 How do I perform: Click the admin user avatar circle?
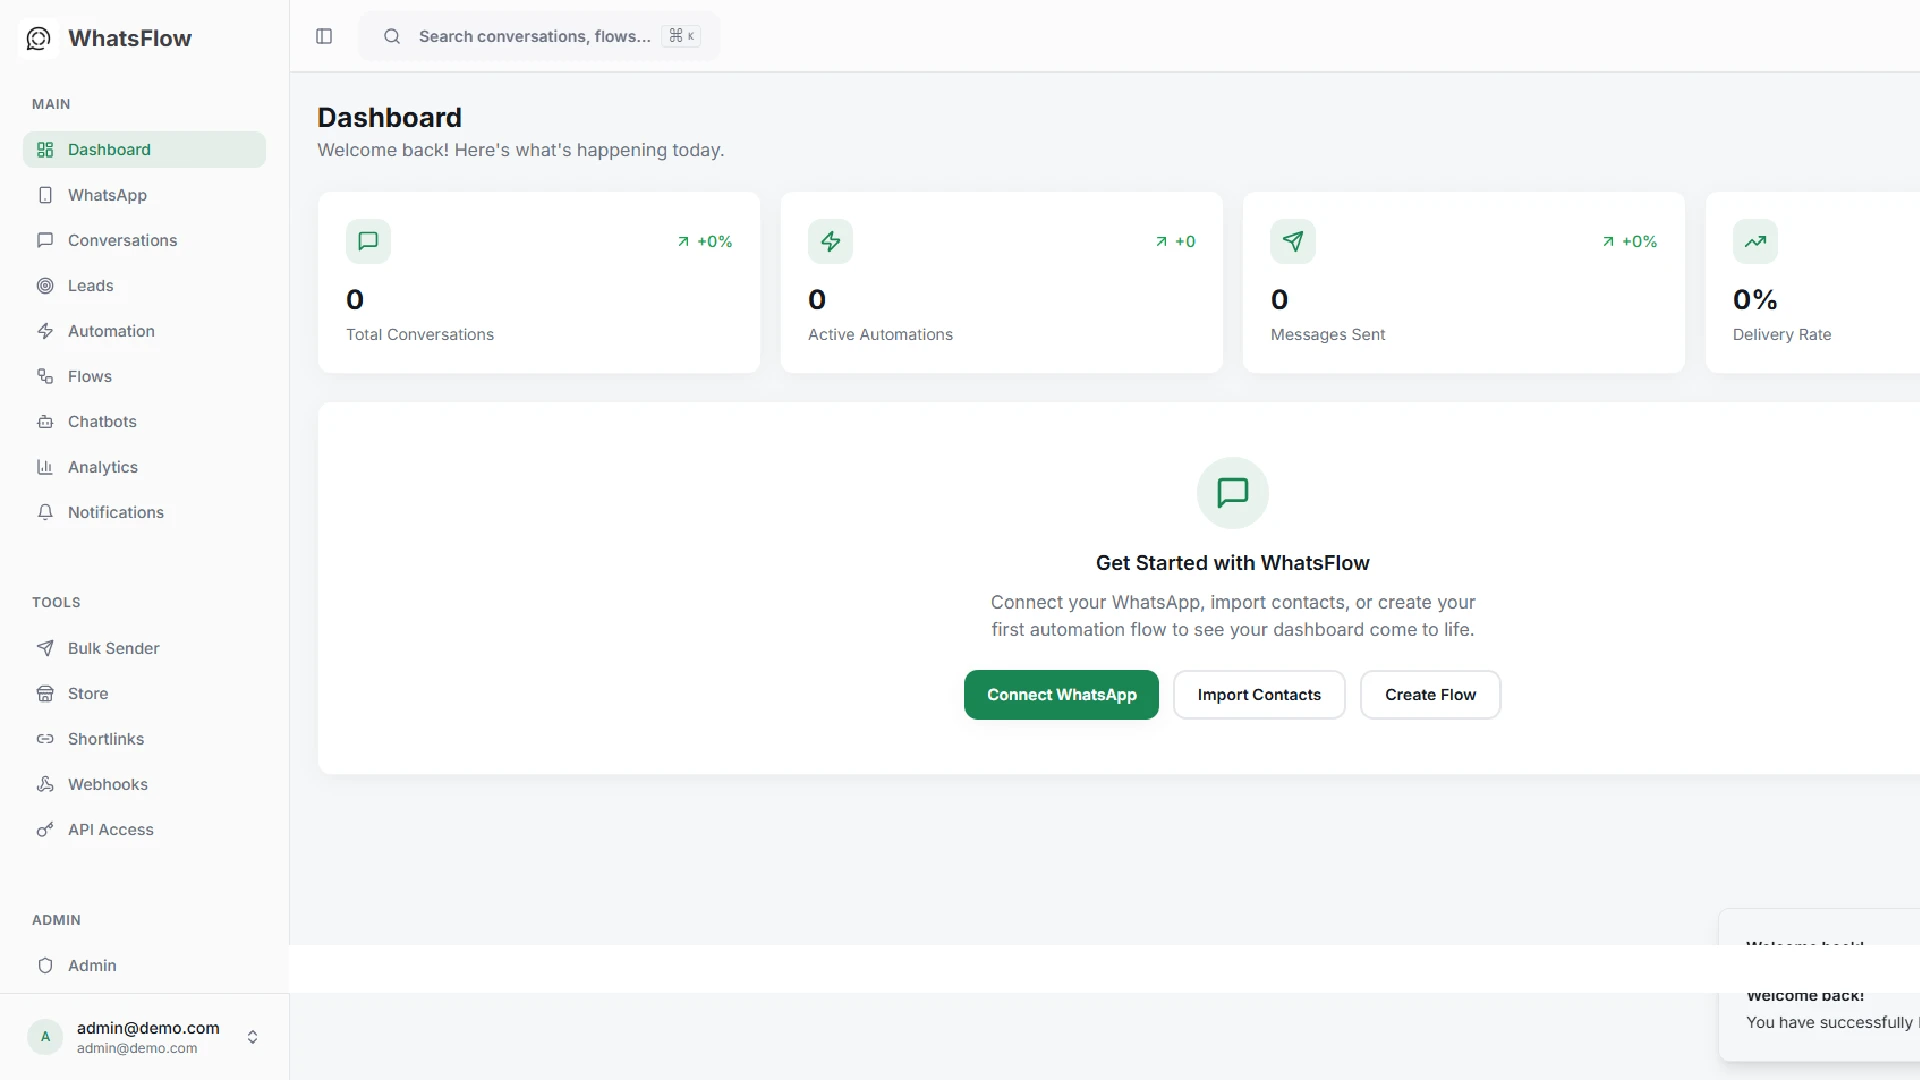click(x=45, y=1037)
